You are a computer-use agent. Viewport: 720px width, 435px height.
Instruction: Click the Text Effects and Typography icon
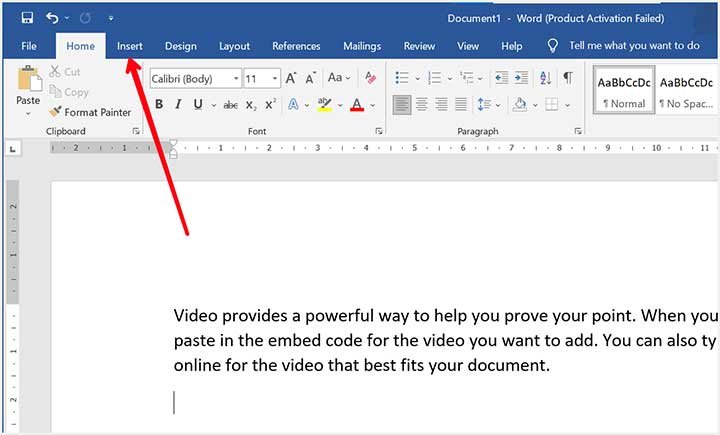[x=293, y=105]
